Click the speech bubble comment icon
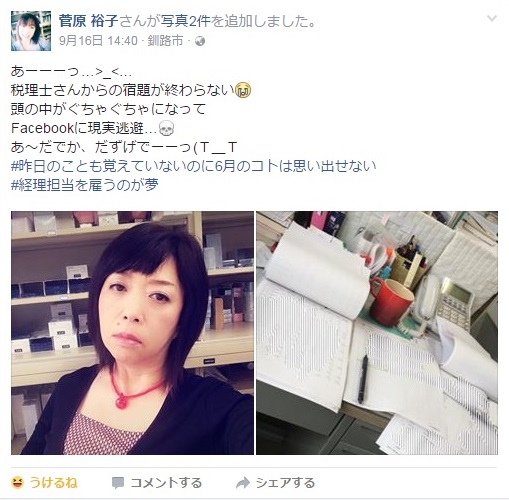The height and width of the screenshot is (500, 509). coord(118,483)
